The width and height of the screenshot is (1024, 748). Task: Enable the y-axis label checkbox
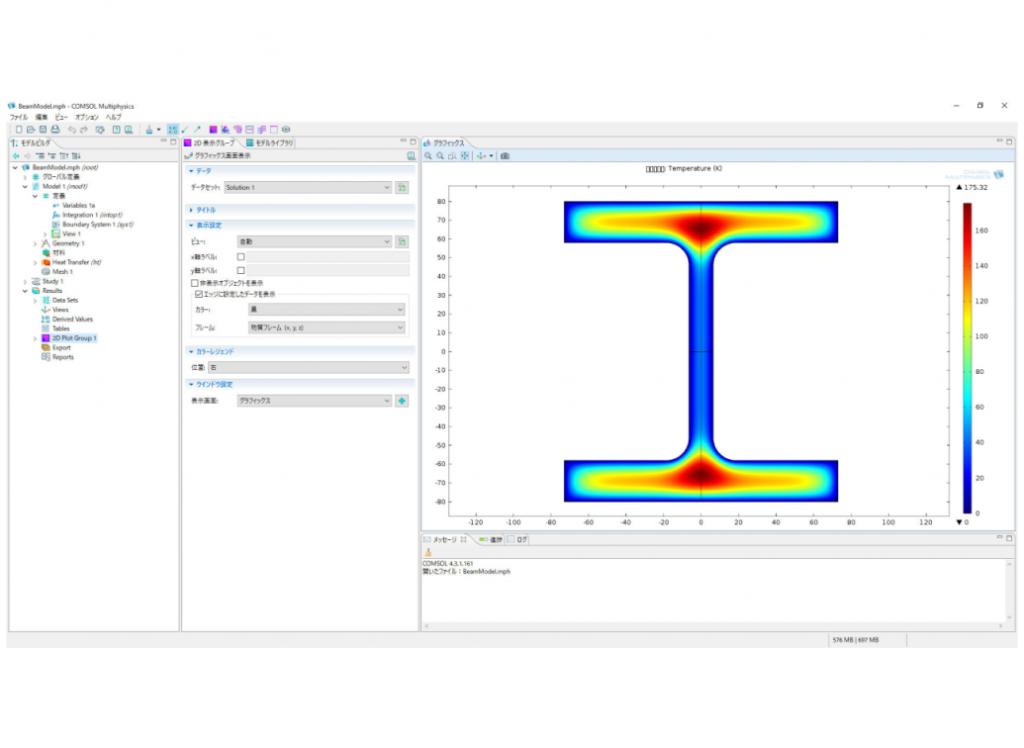click(240, 270)
